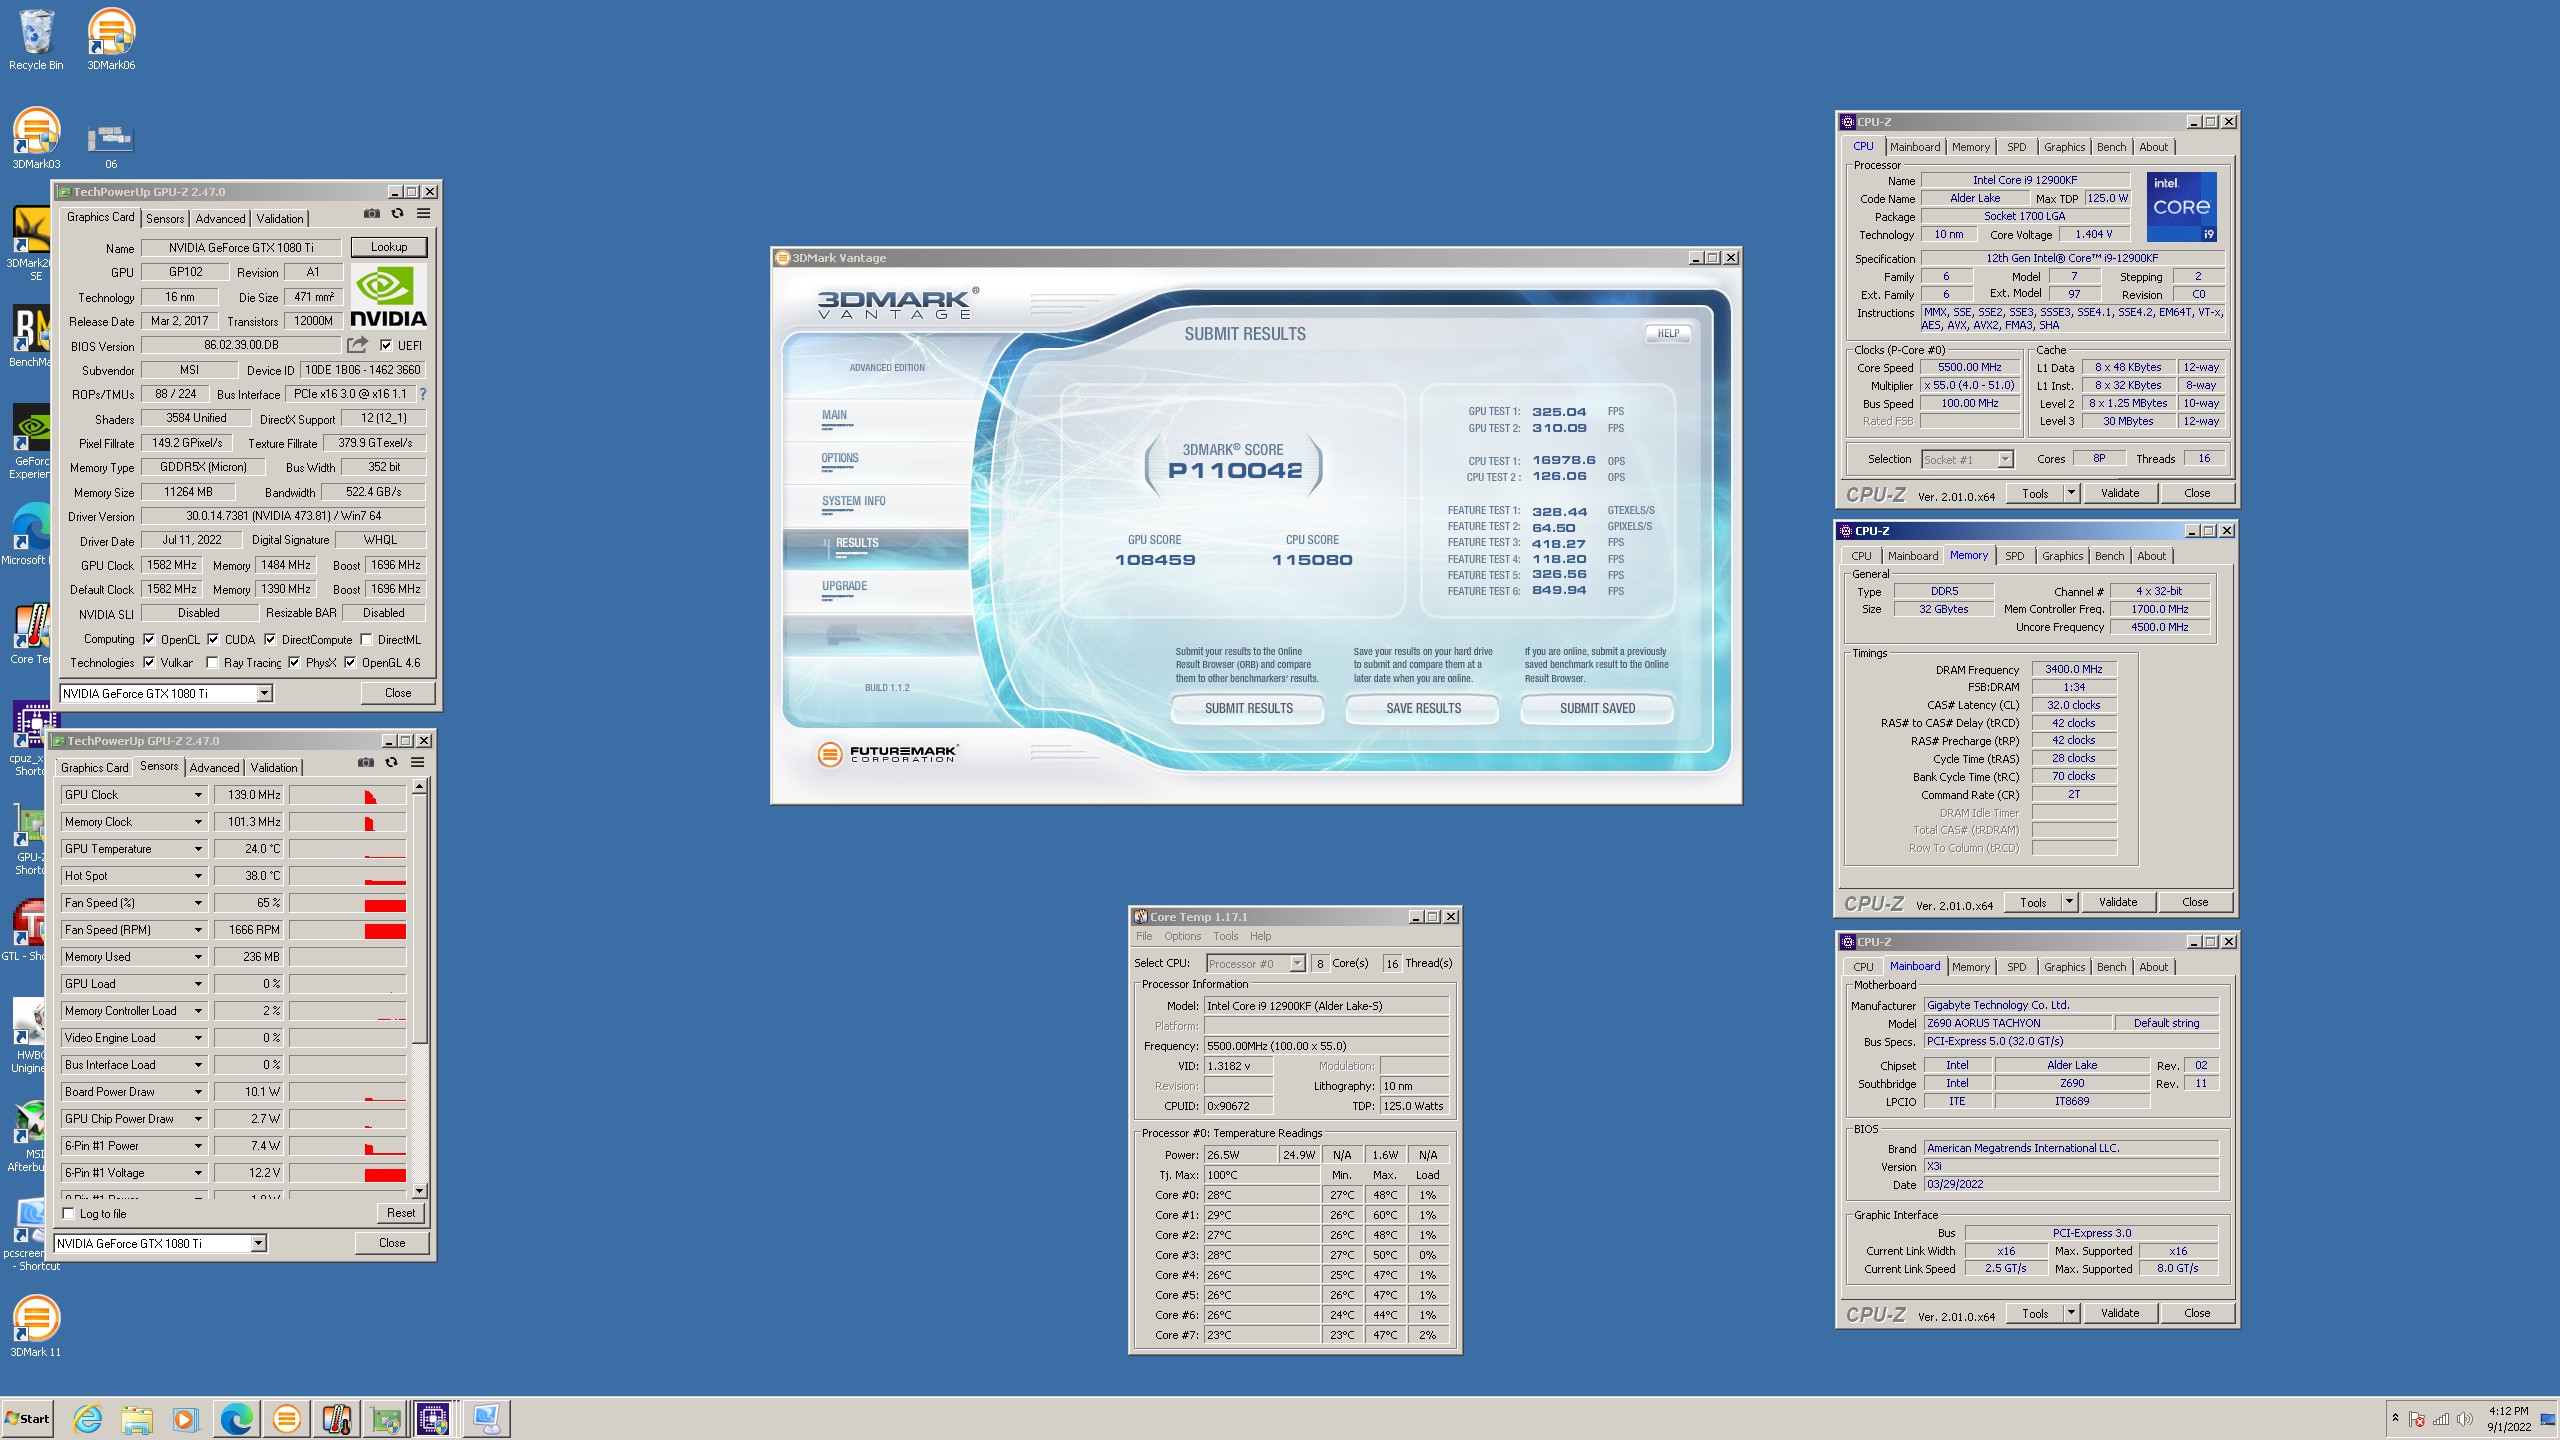Click the HELP button in 3DMark Vantage
Image resolution: width=2560 pixels, height=1440 pixels.
click(x=1668, y=333)
